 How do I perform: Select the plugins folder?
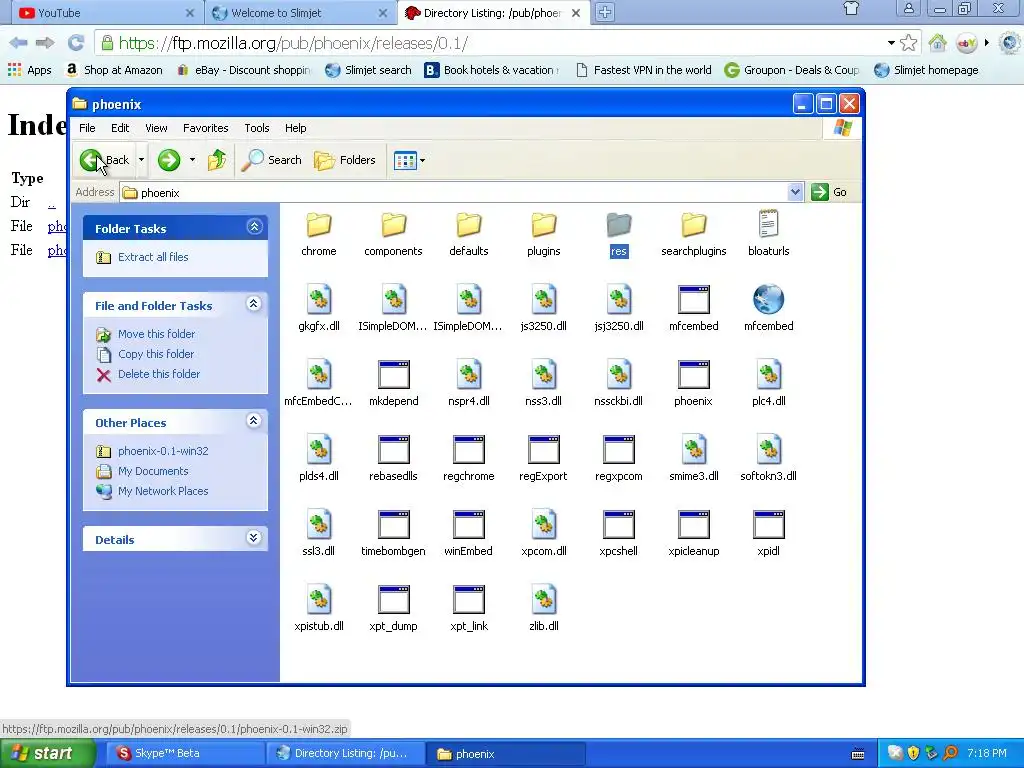point(543,234)
